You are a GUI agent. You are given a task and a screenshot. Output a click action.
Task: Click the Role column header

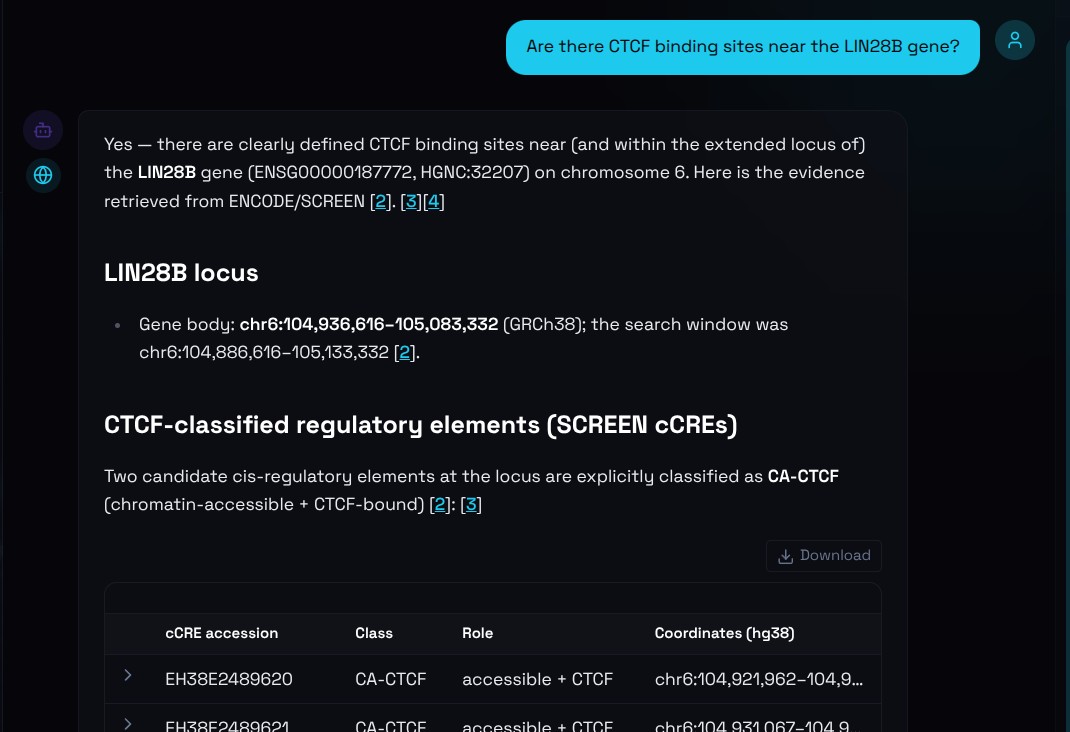[x=478, y=633]
